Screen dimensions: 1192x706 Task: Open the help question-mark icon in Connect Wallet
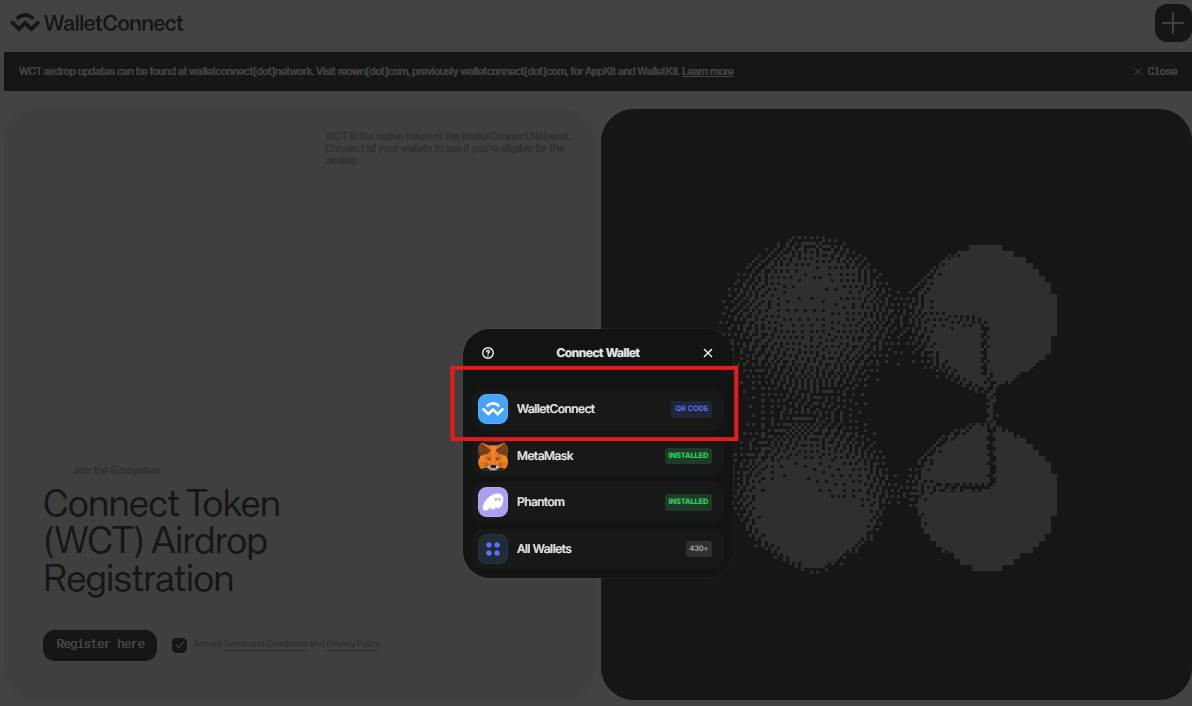pos(488,353)
